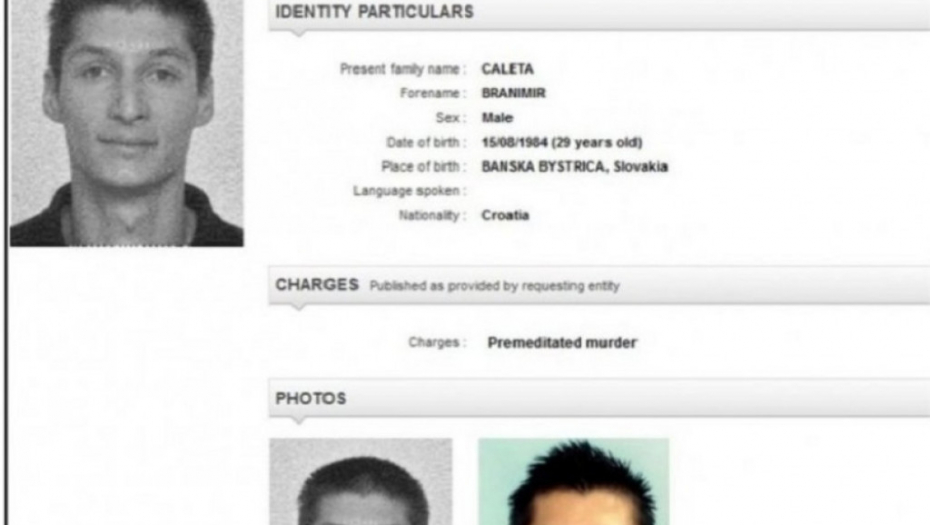Click the Sex value Male
The image size is (930, 525).
click(497, 117)
